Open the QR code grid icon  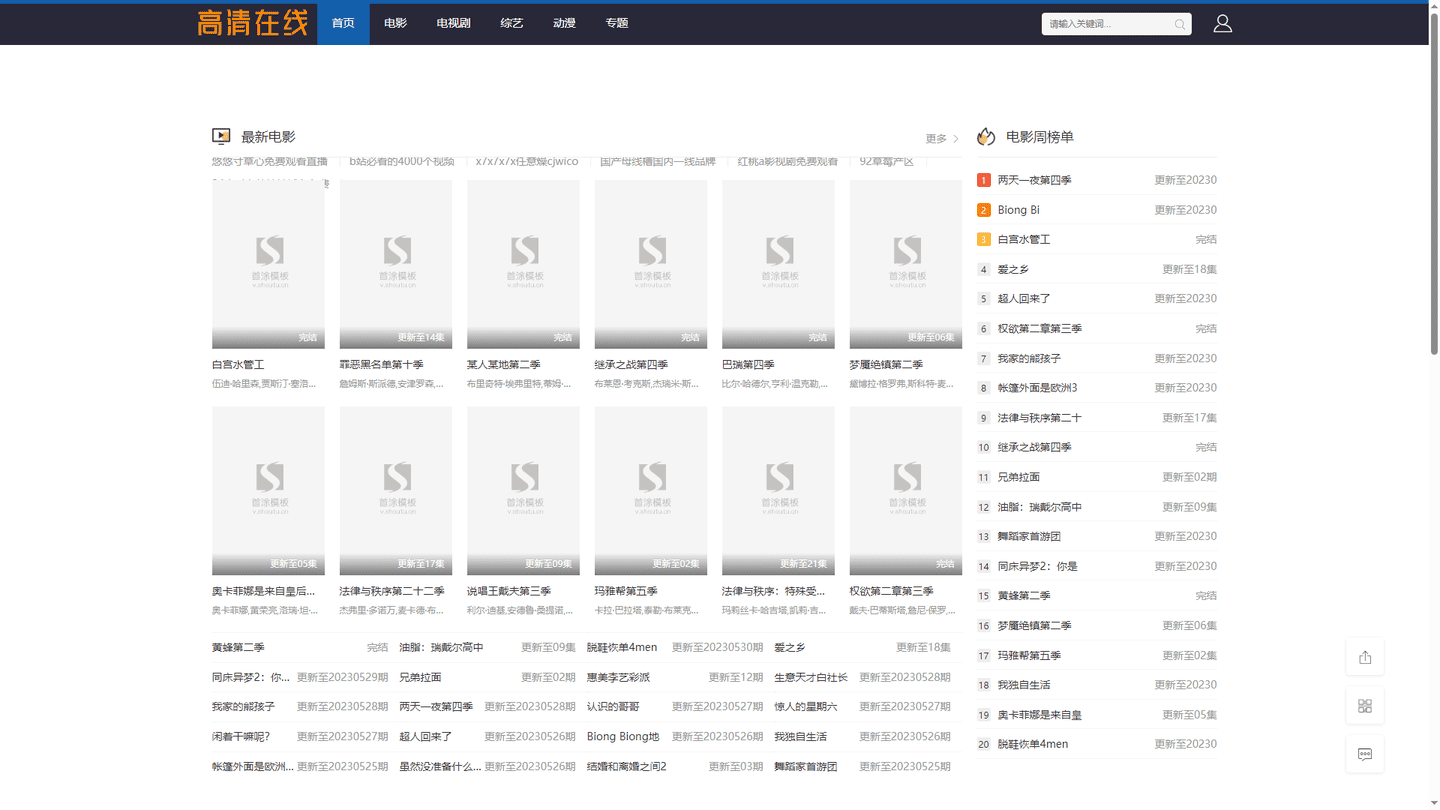click(1365, 706)
